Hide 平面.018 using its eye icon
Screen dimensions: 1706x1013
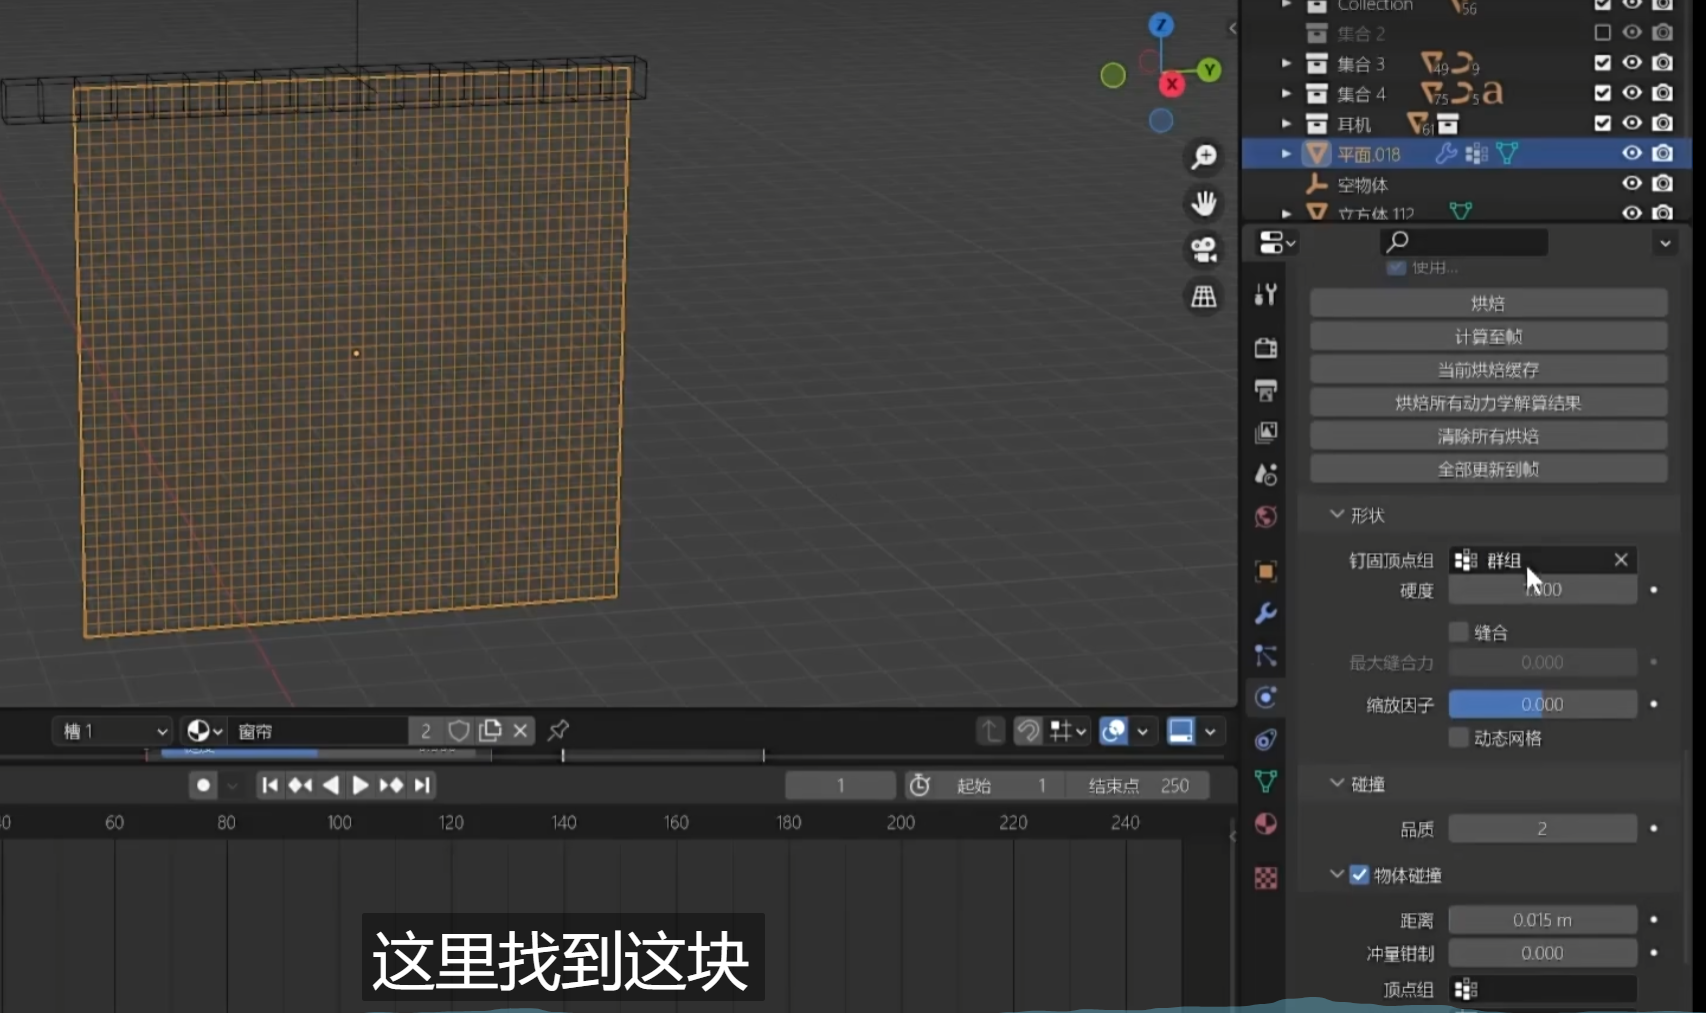coord(1631,154)
